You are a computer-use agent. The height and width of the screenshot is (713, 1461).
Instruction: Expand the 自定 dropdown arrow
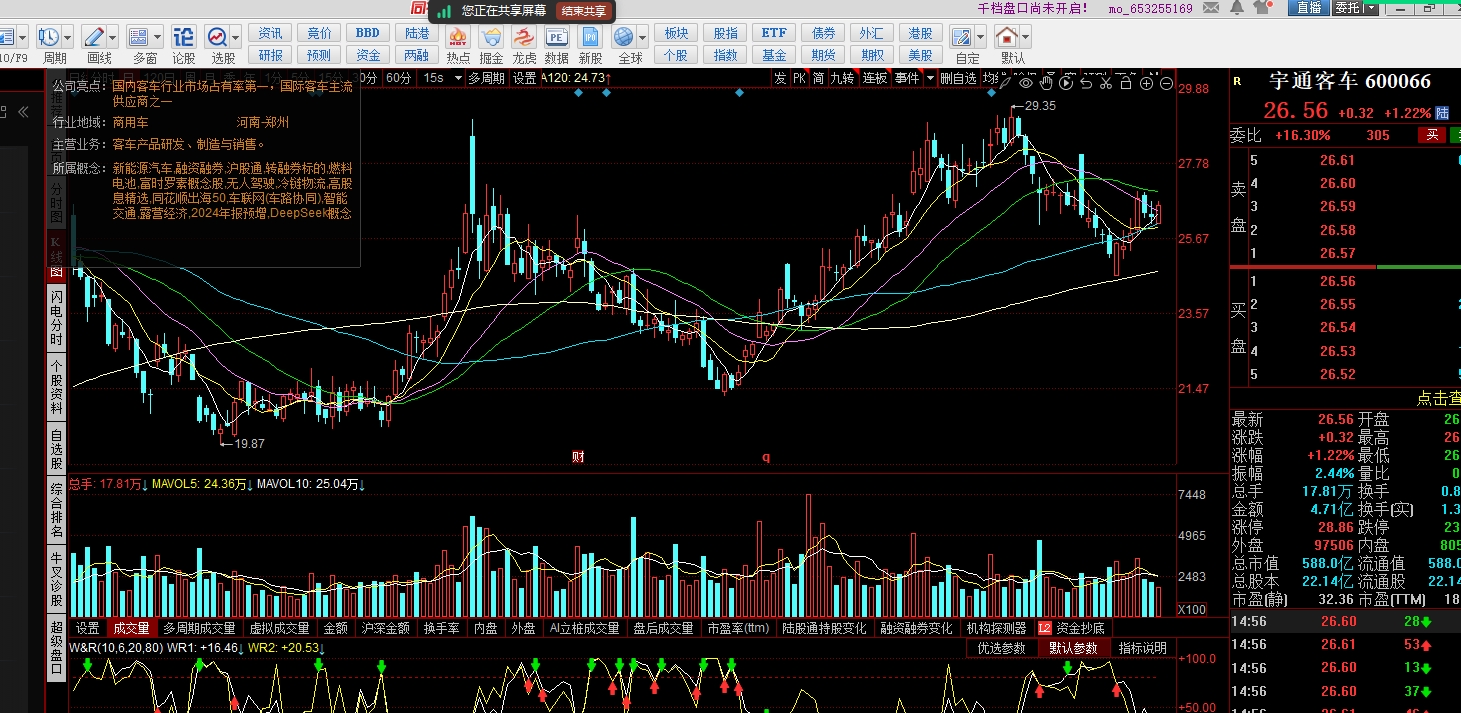pyautogui.click(x=981, y=38)
